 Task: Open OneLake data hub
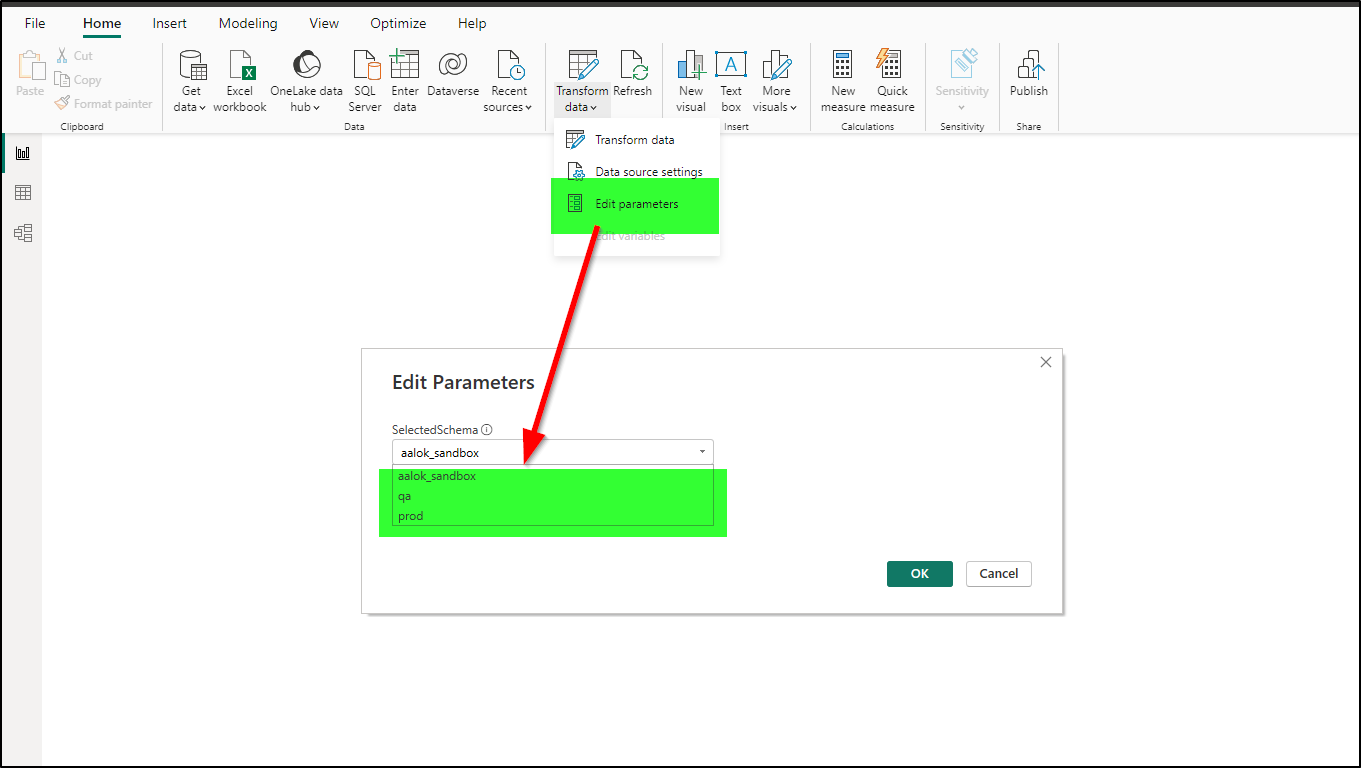point(306,80)
